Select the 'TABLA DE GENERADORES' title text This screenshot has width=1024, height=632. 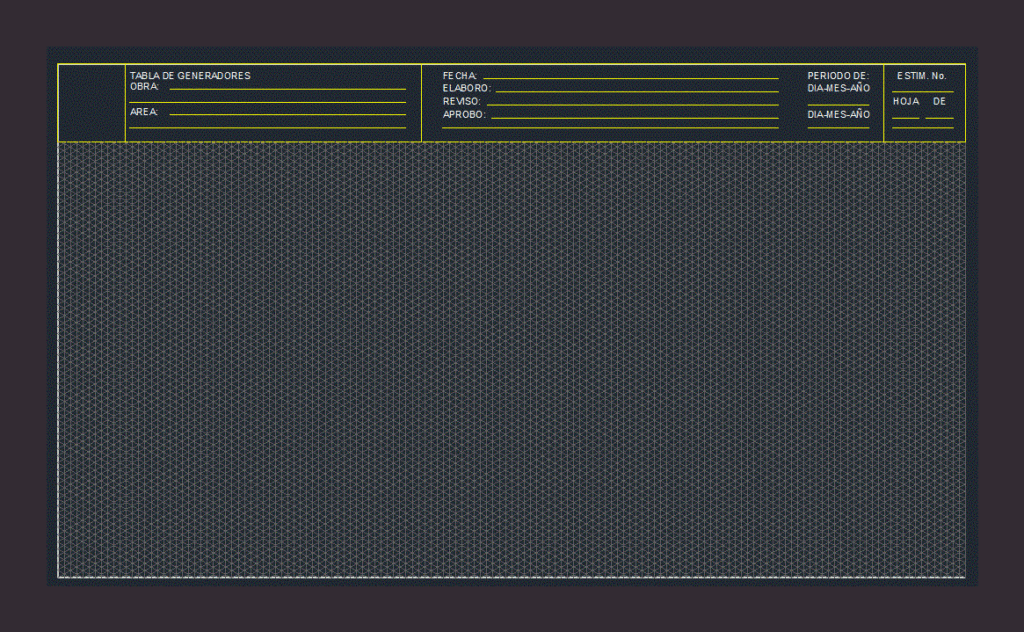point(190,76)
